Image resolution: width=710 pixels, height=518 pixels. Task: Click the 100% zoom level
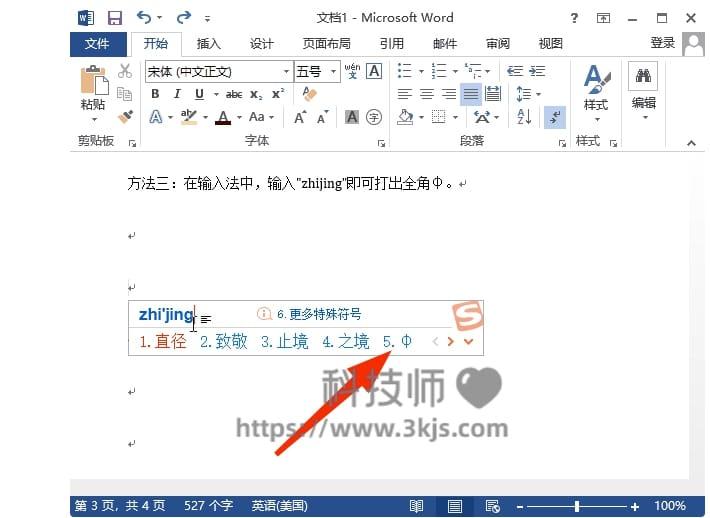click(669, 506)
